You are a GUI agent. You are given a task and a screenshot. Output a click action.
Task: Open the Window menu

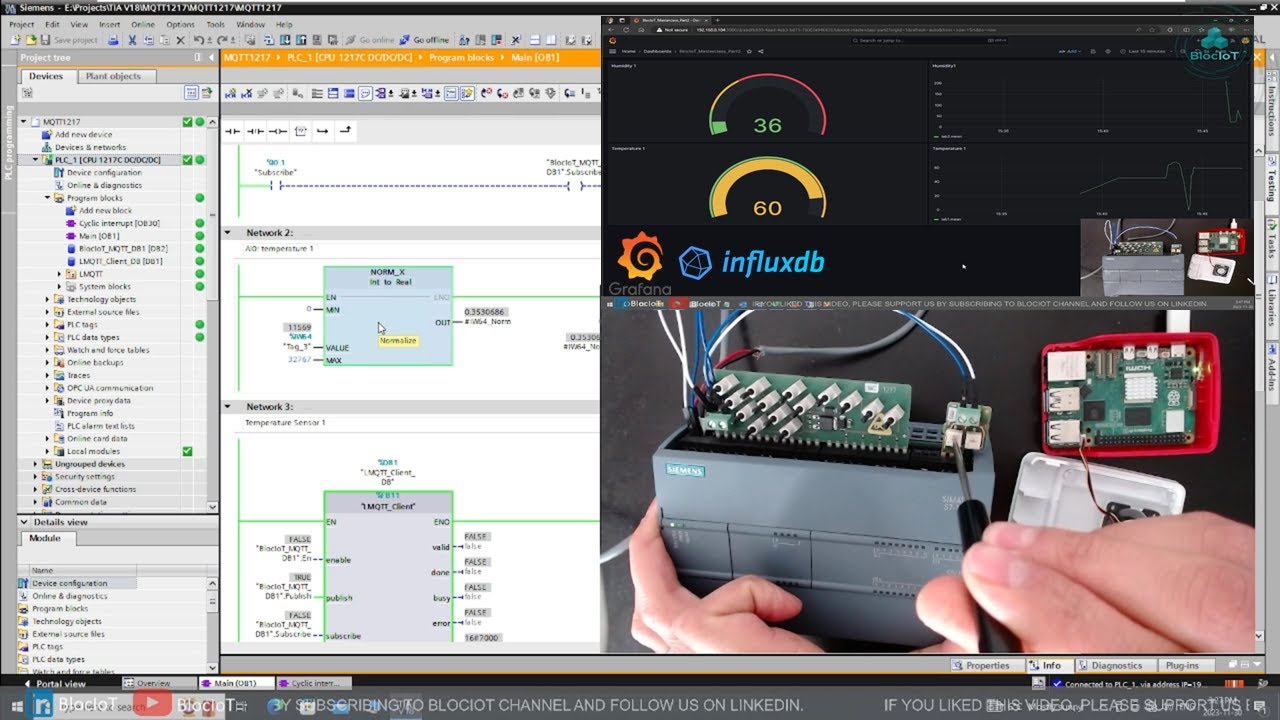250,24
